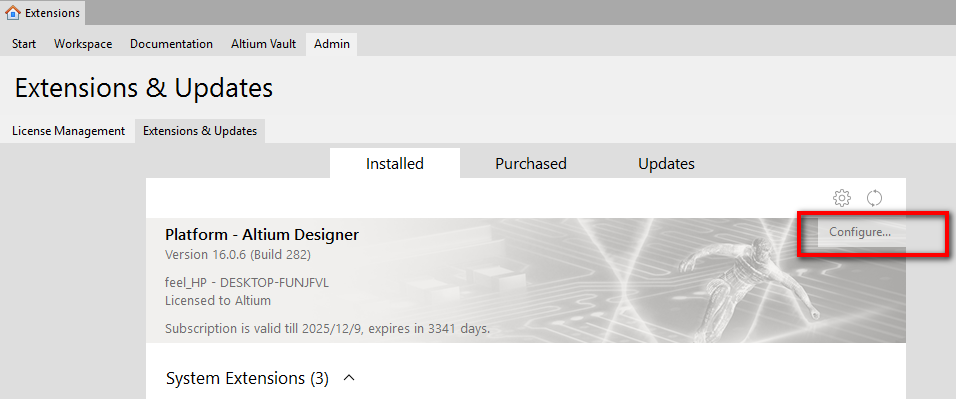
Task: Select the Extensions document tab
Action: (43, 12)
